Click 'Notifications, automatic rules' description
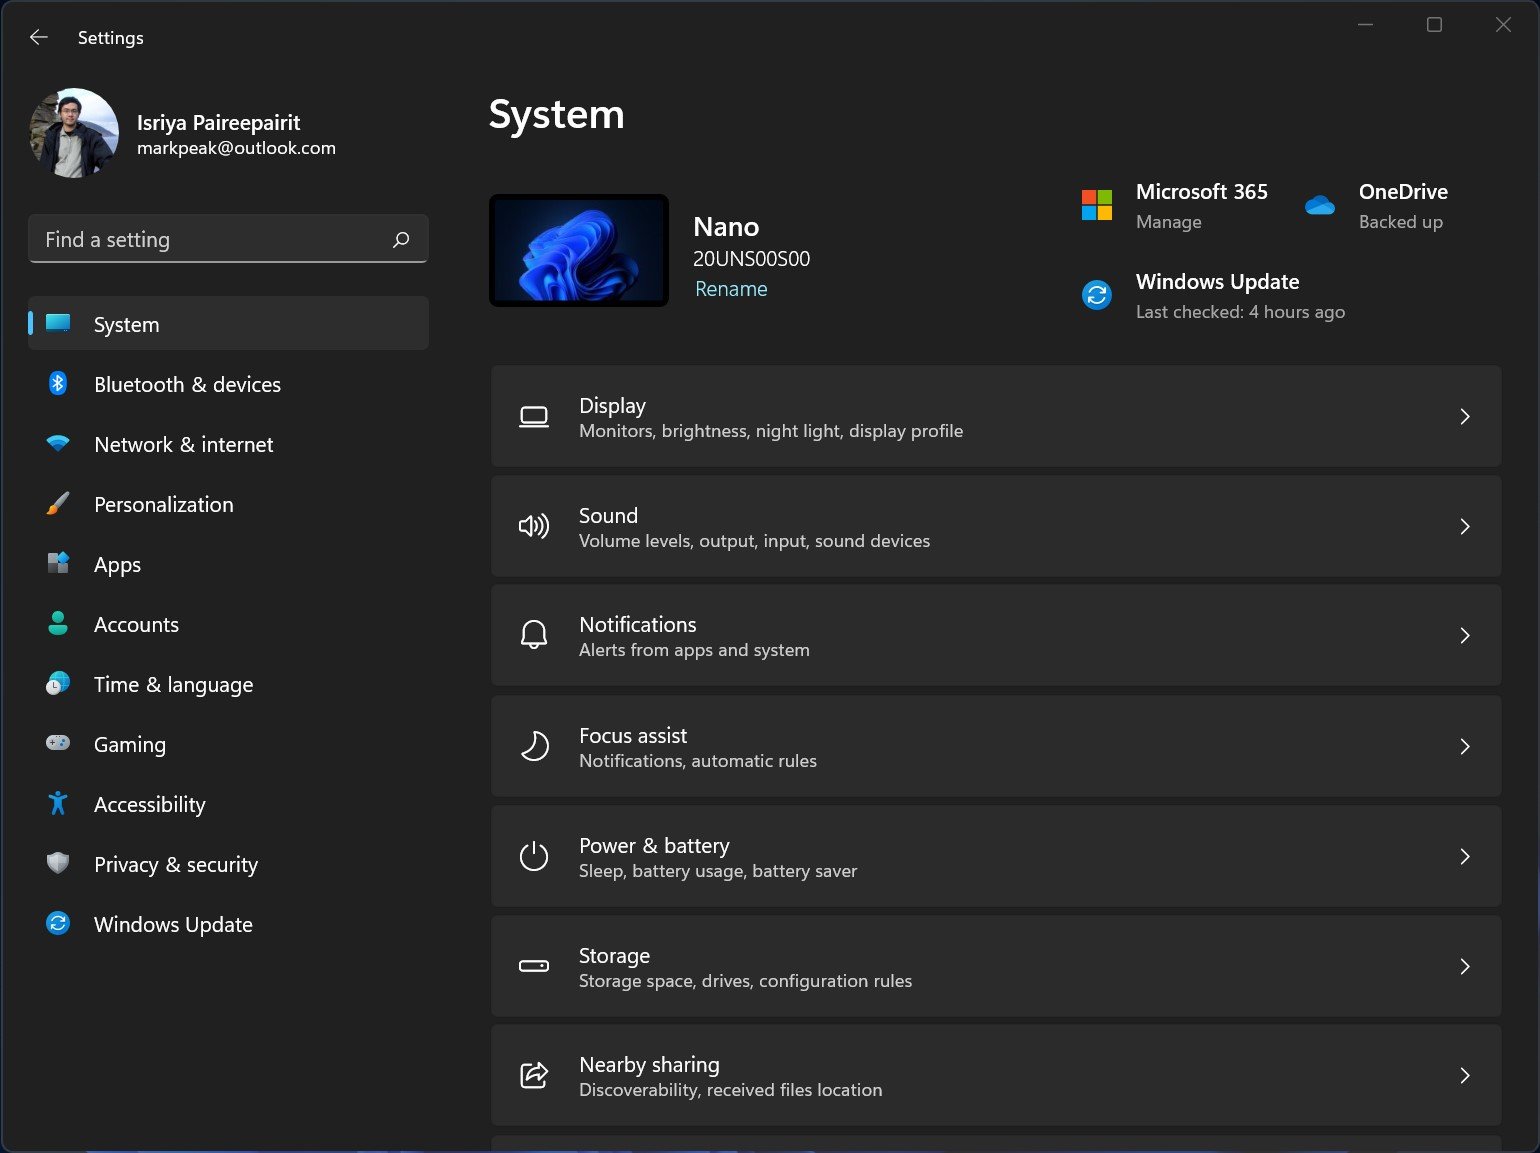Image resolution: width=1540 pixels, height=1153 pixels. (x=698, y=761)
